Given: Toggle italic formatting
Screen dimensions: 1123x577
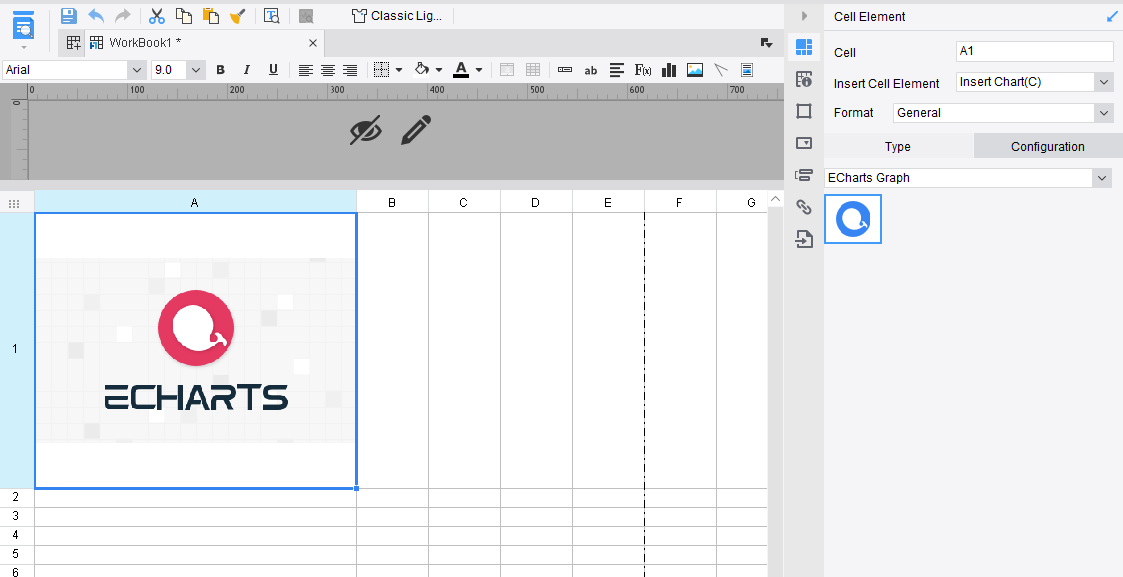Looking at the screenshot, I should tap(246, 69).
